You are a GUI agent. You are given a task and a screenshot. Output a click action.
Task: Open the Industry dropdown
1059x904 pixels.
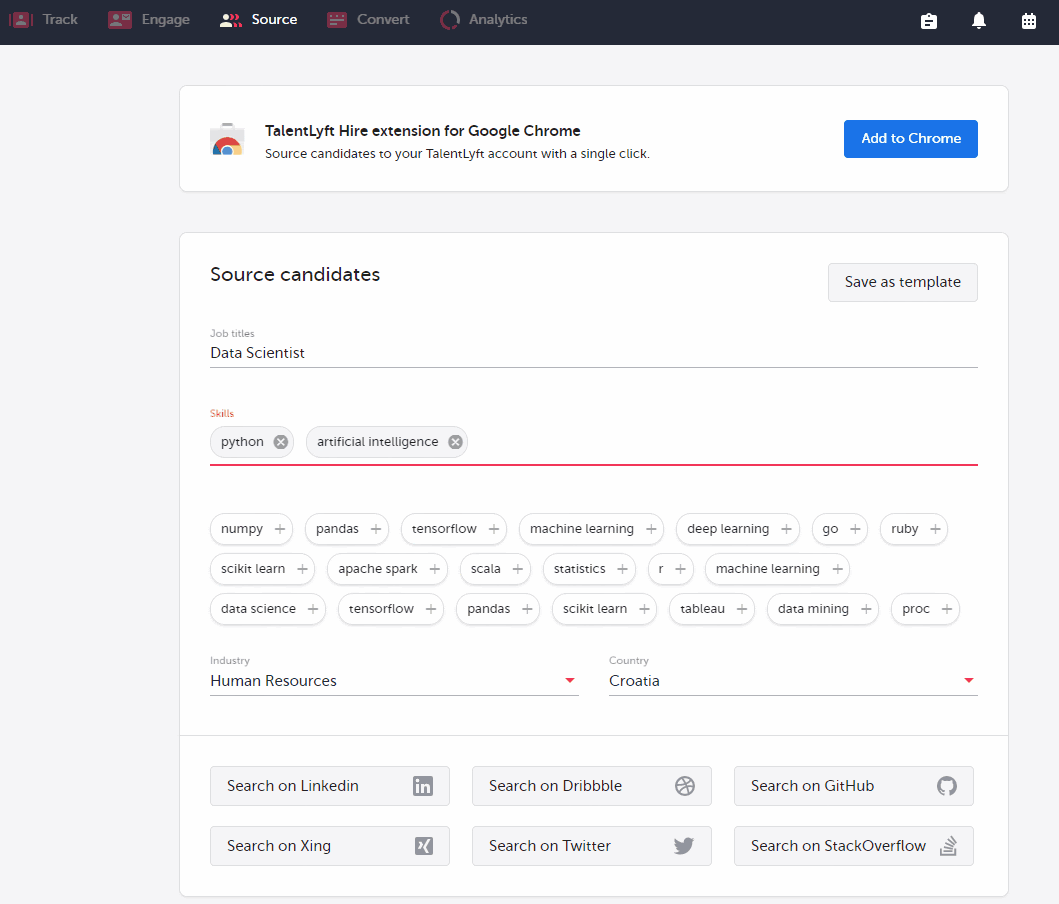(570, 680)
